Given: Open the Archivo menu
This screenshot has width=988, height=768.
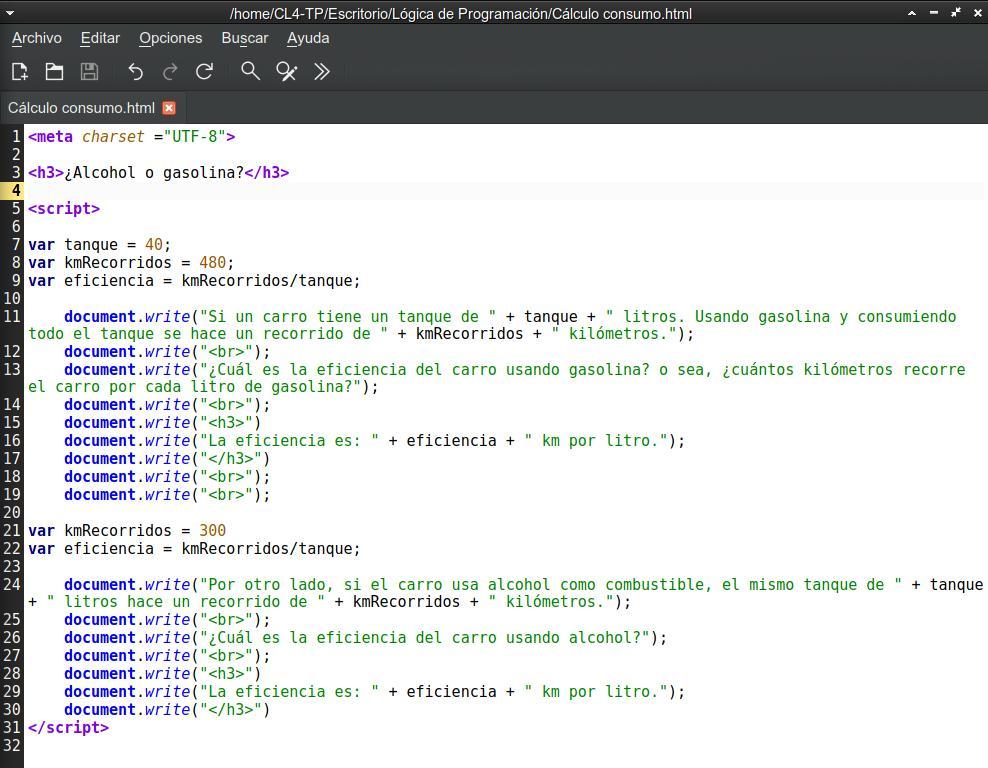Looking at the screenshot, I should 37,38.
